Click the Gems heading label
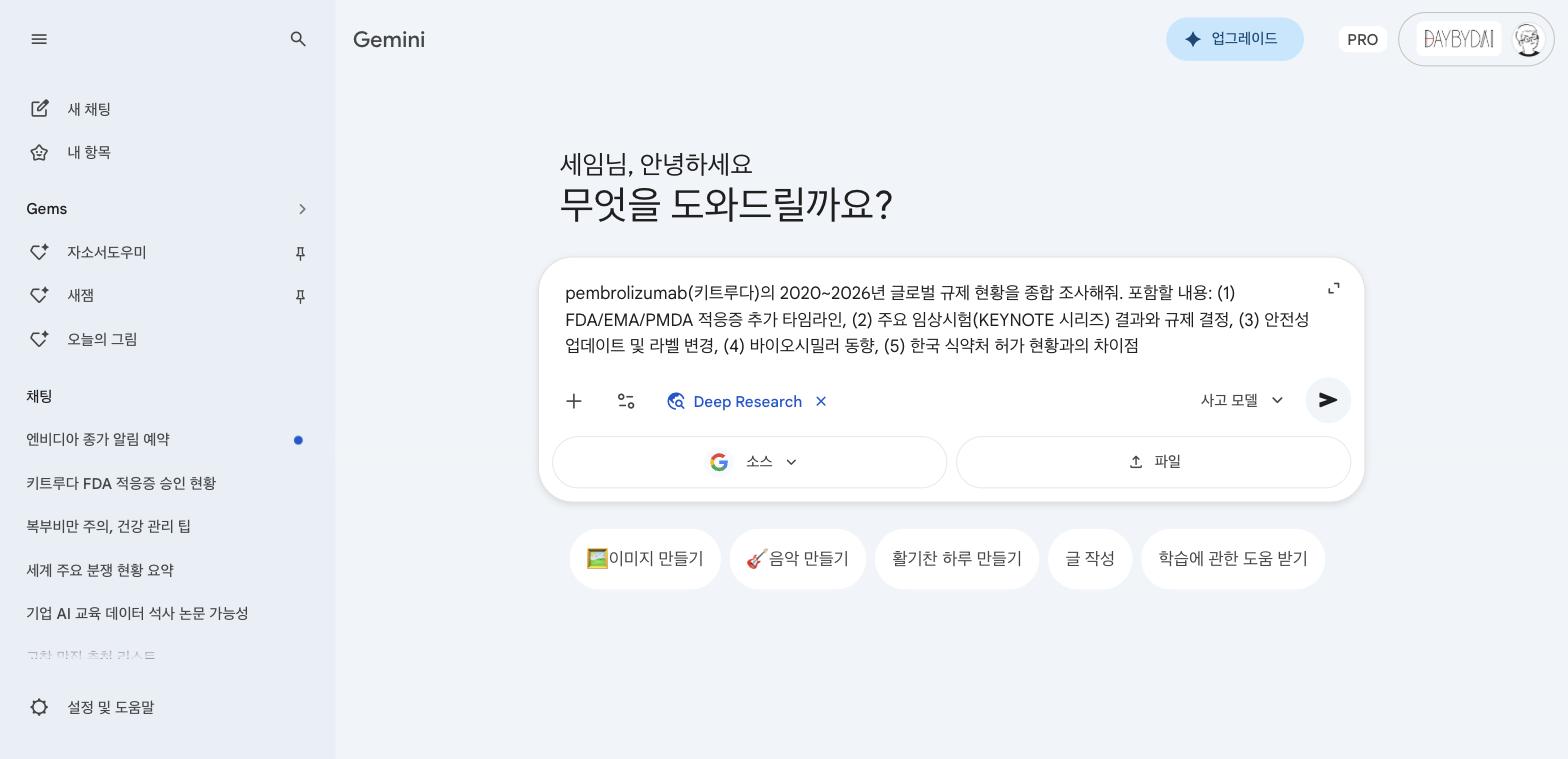This screenshot has width=1568, height=759. (47, 209)
